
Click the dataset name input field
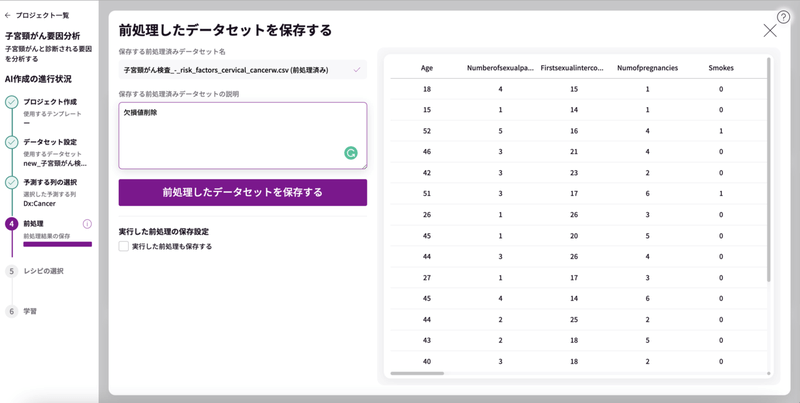(235, 70)
